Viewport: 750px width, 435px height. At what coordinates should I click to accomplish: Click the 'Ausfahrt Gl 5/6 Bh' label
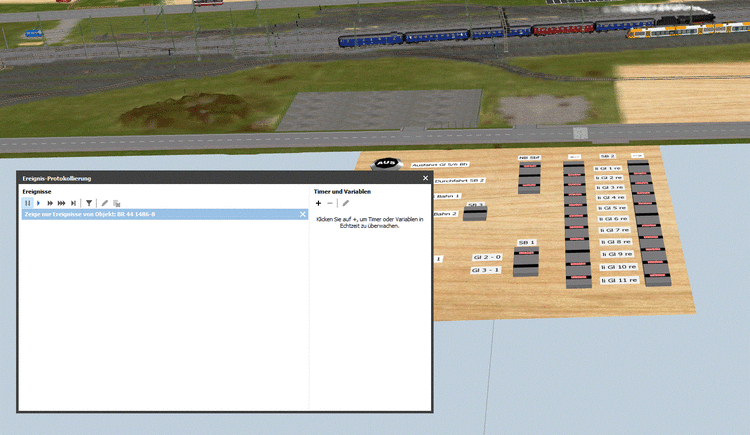point(440,164)
